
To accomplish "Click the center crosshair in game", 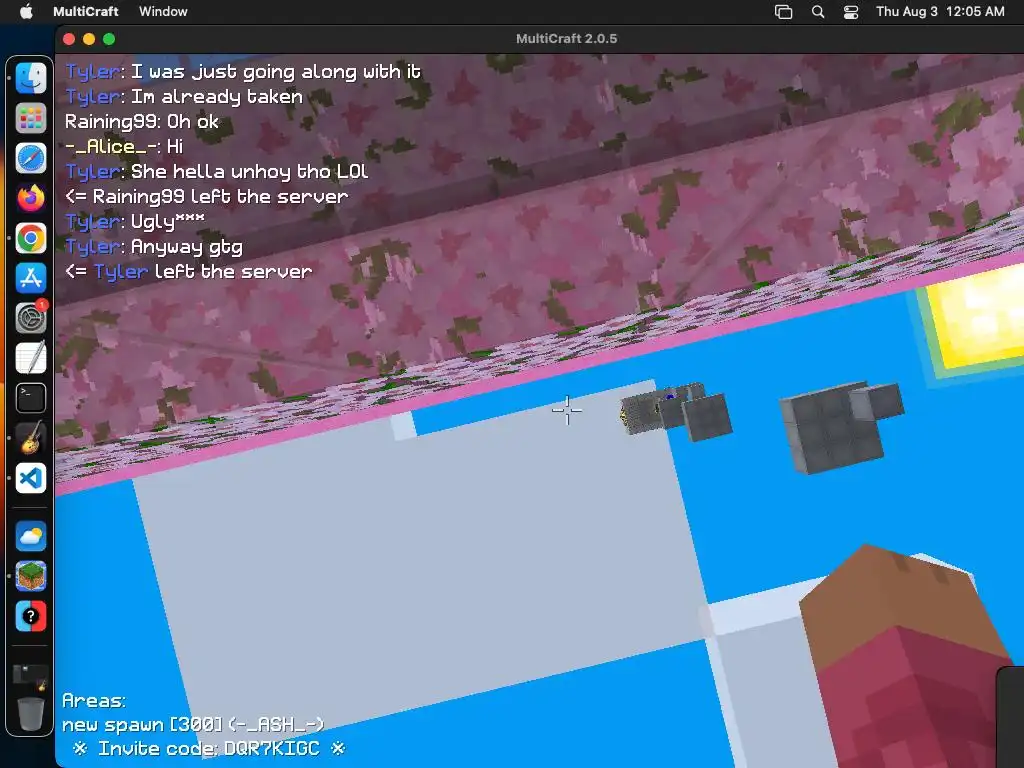I will 567,410.
